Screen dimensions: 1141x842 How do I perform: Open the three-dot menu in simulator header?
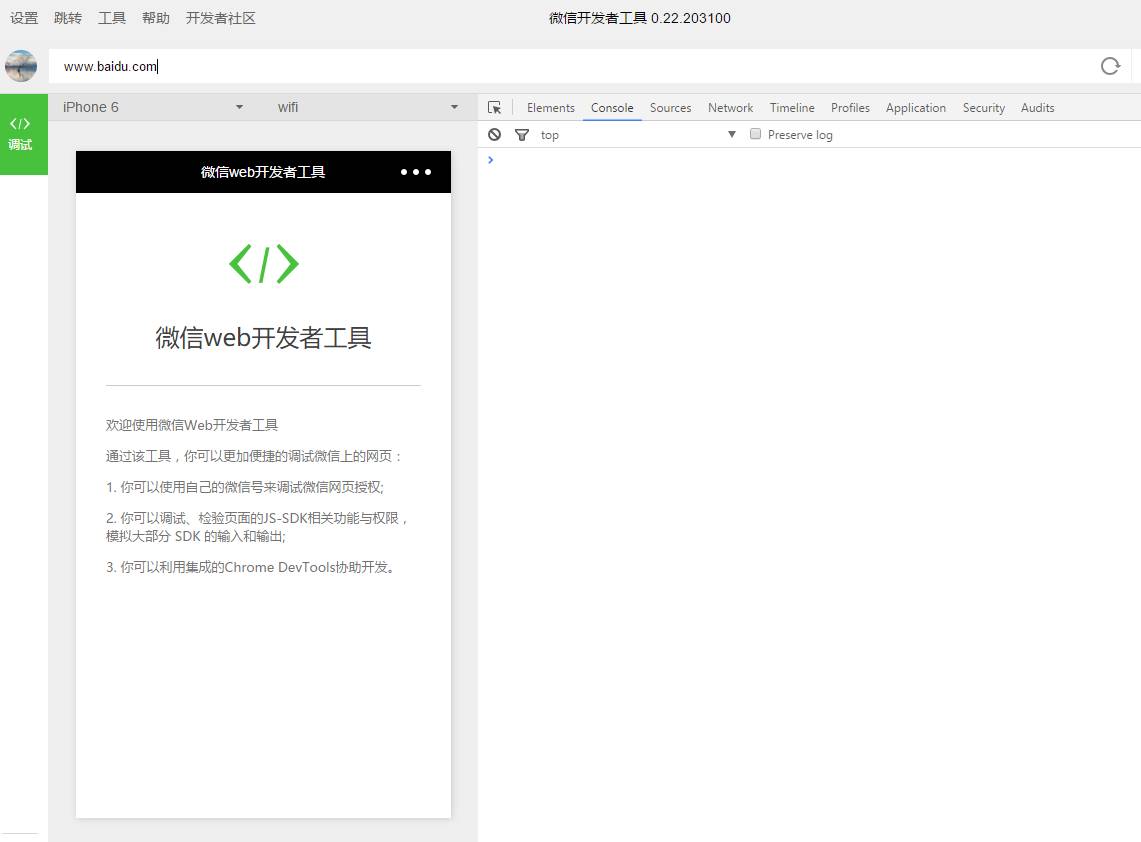(x=416, y=172)
